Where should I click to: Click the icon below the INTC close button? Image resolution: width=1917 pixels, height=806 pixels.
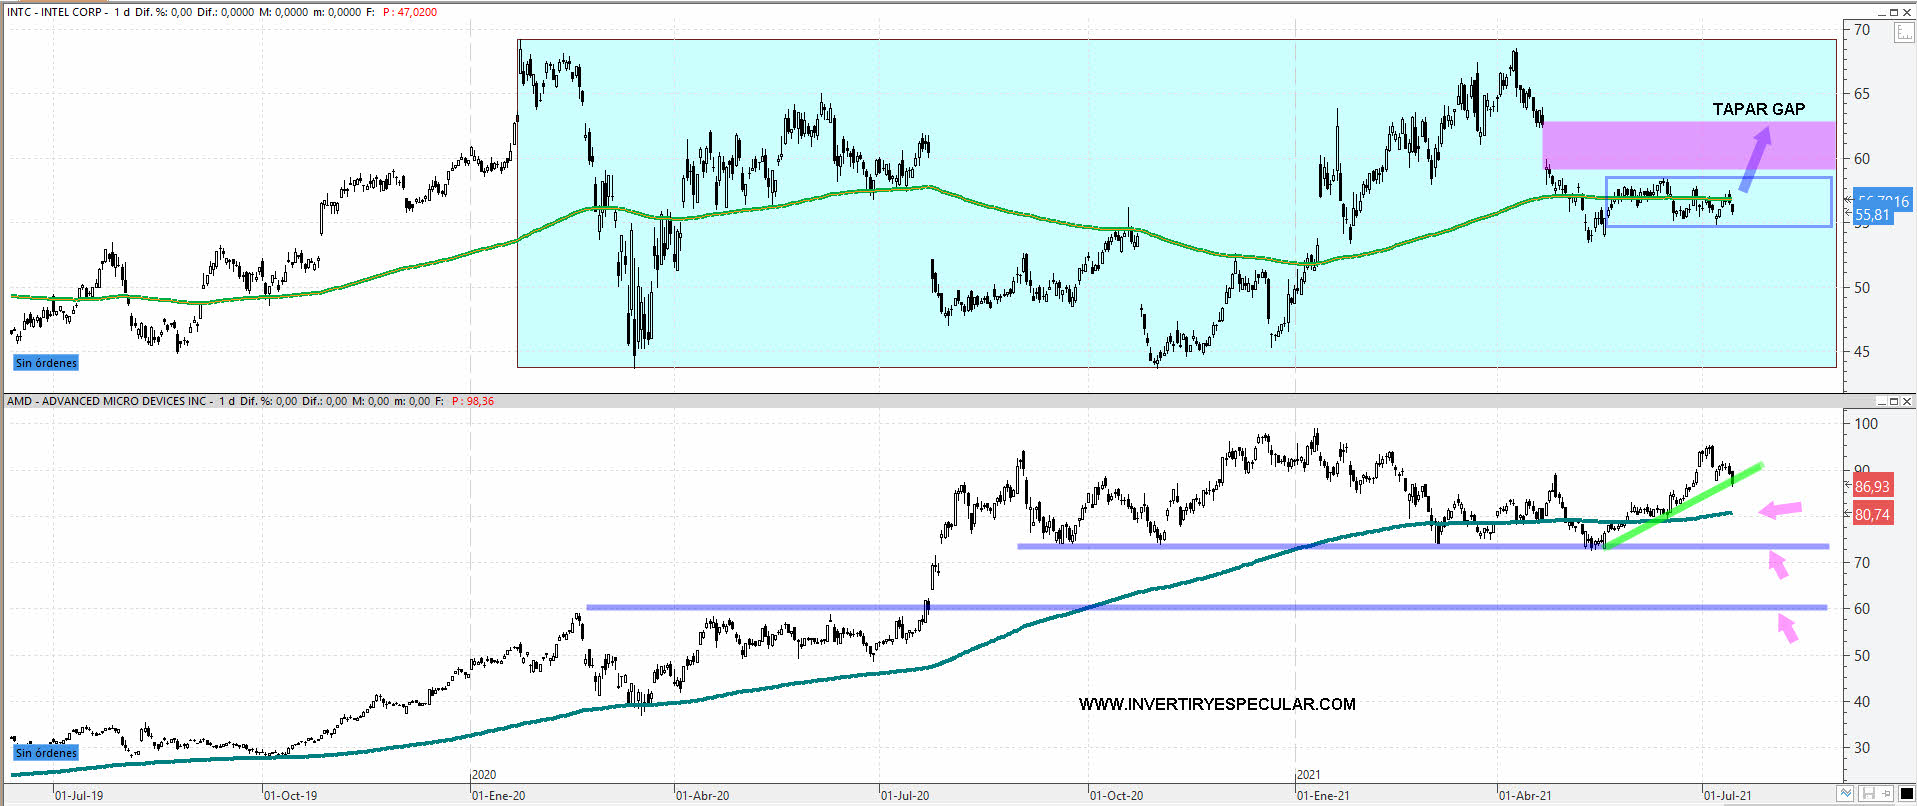tap(1903, 32)
